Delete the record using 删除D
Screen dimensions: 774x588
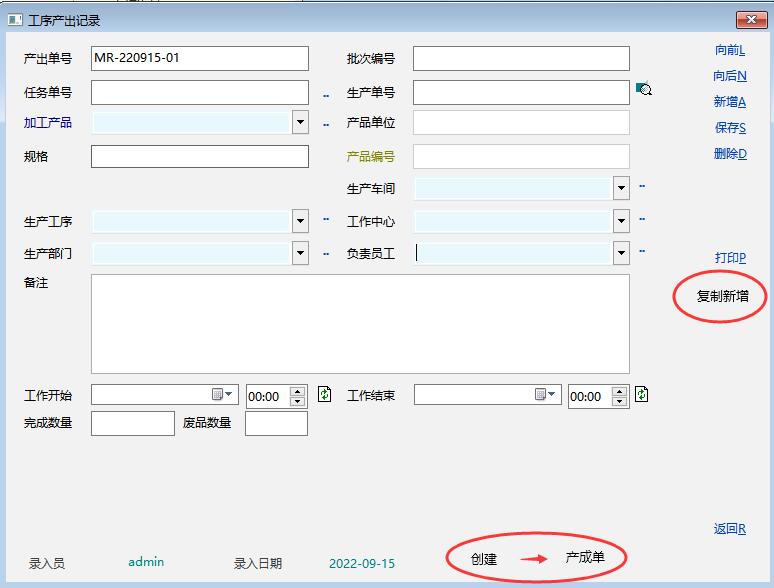(730, 154)
